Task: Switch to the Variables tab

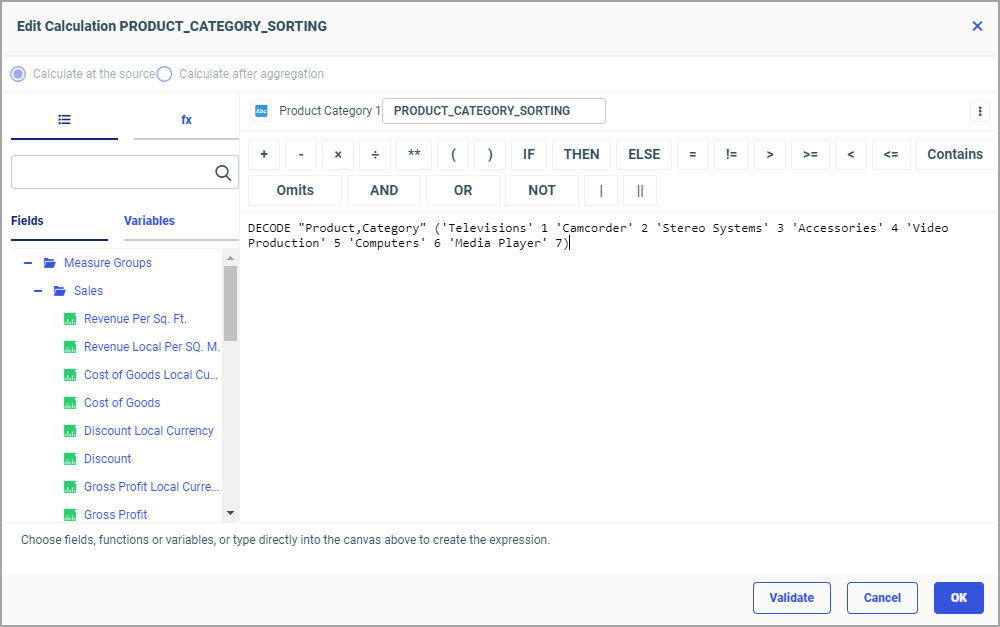Action: click(149, 221)
